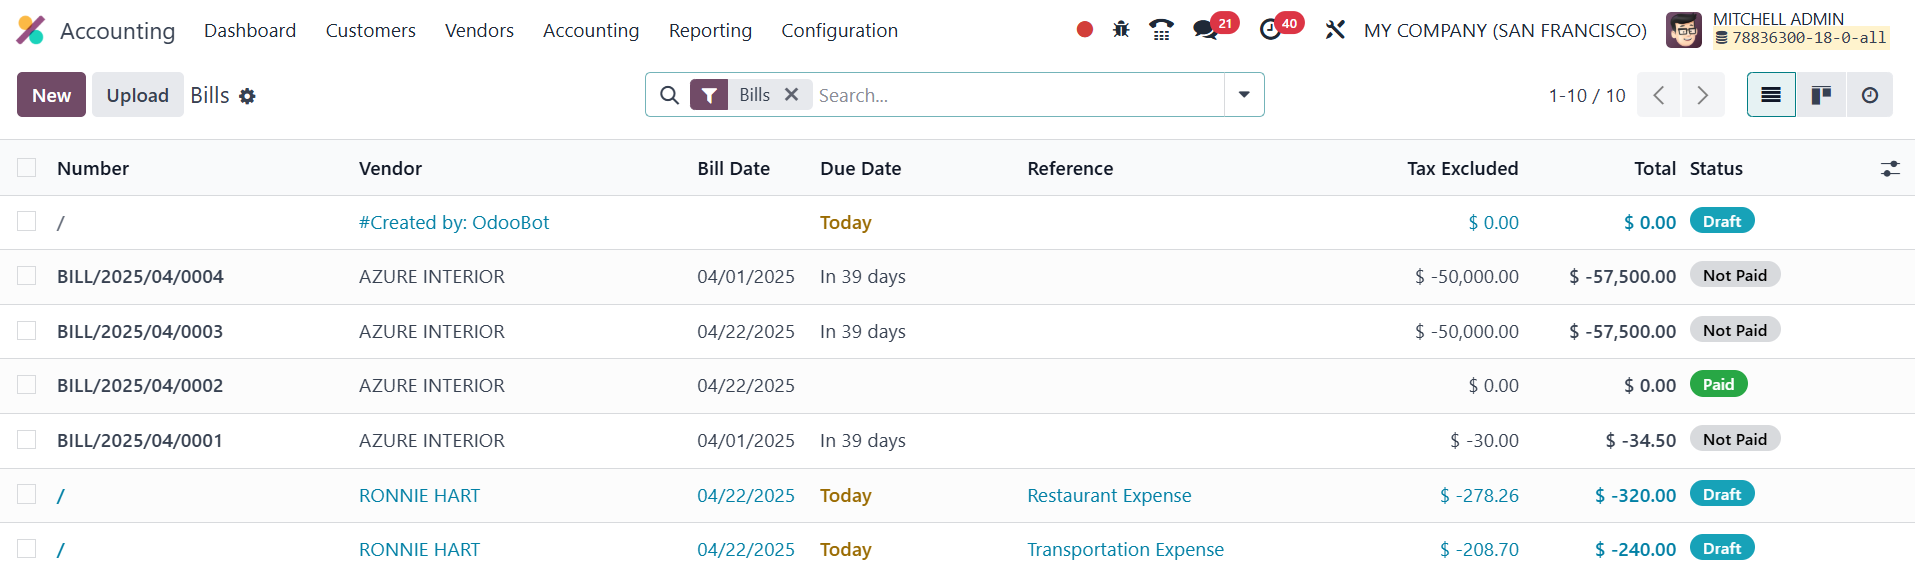Expand the search options dropdown arrow
This screenshot has height=576, width=1915.
[1244, 95]
